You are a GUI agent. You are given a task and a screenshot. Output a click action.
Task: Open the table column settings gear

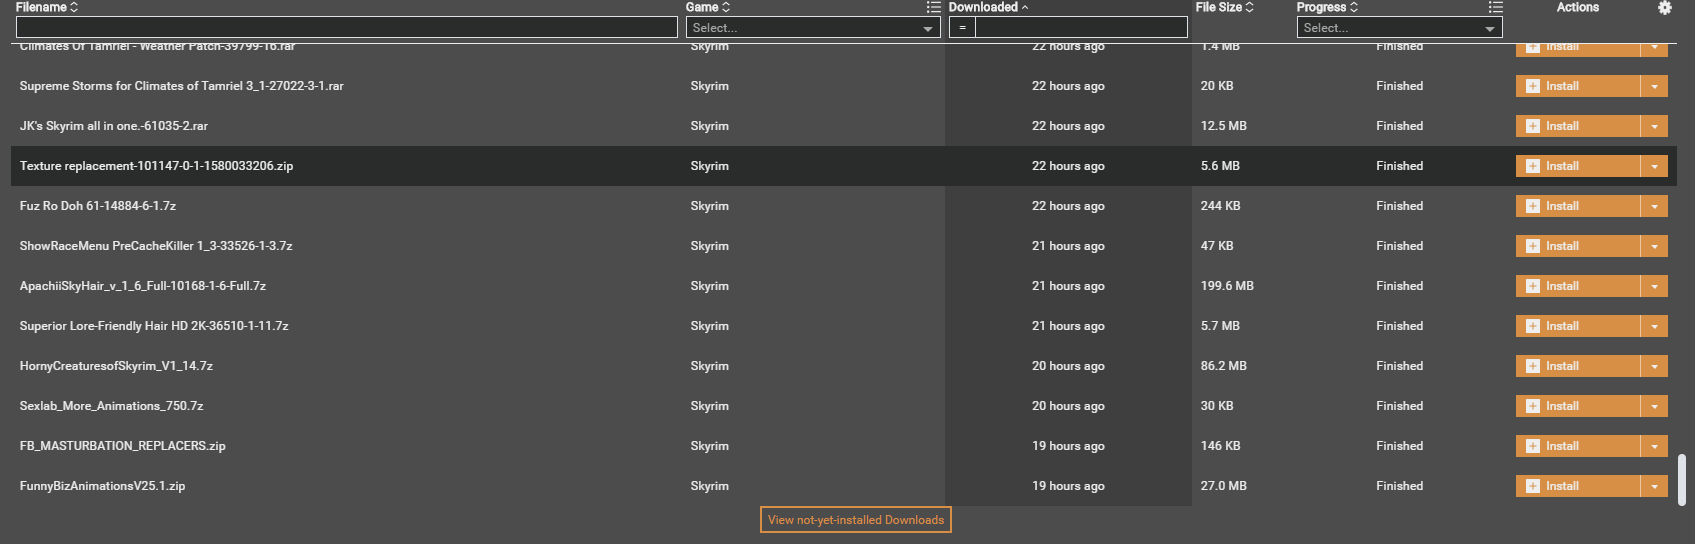click(x=1664, y=8)
